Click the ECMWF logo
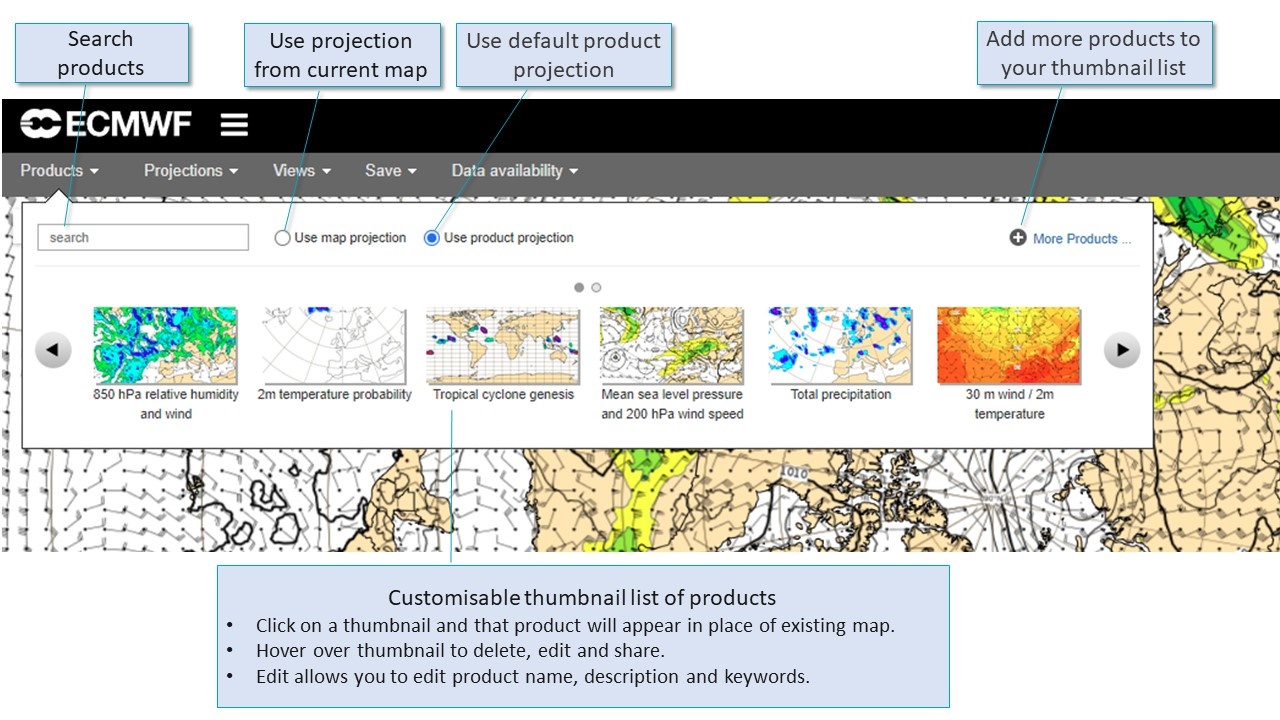 click(x=106, y=124)
